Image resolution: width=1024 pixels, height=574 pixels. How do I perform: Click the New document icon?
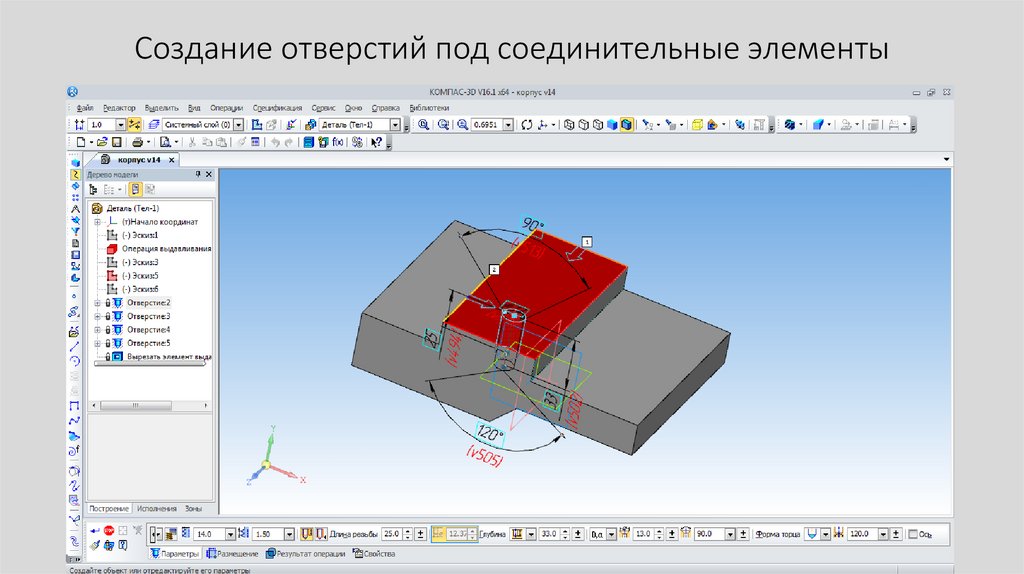click(x=81, y=142)
